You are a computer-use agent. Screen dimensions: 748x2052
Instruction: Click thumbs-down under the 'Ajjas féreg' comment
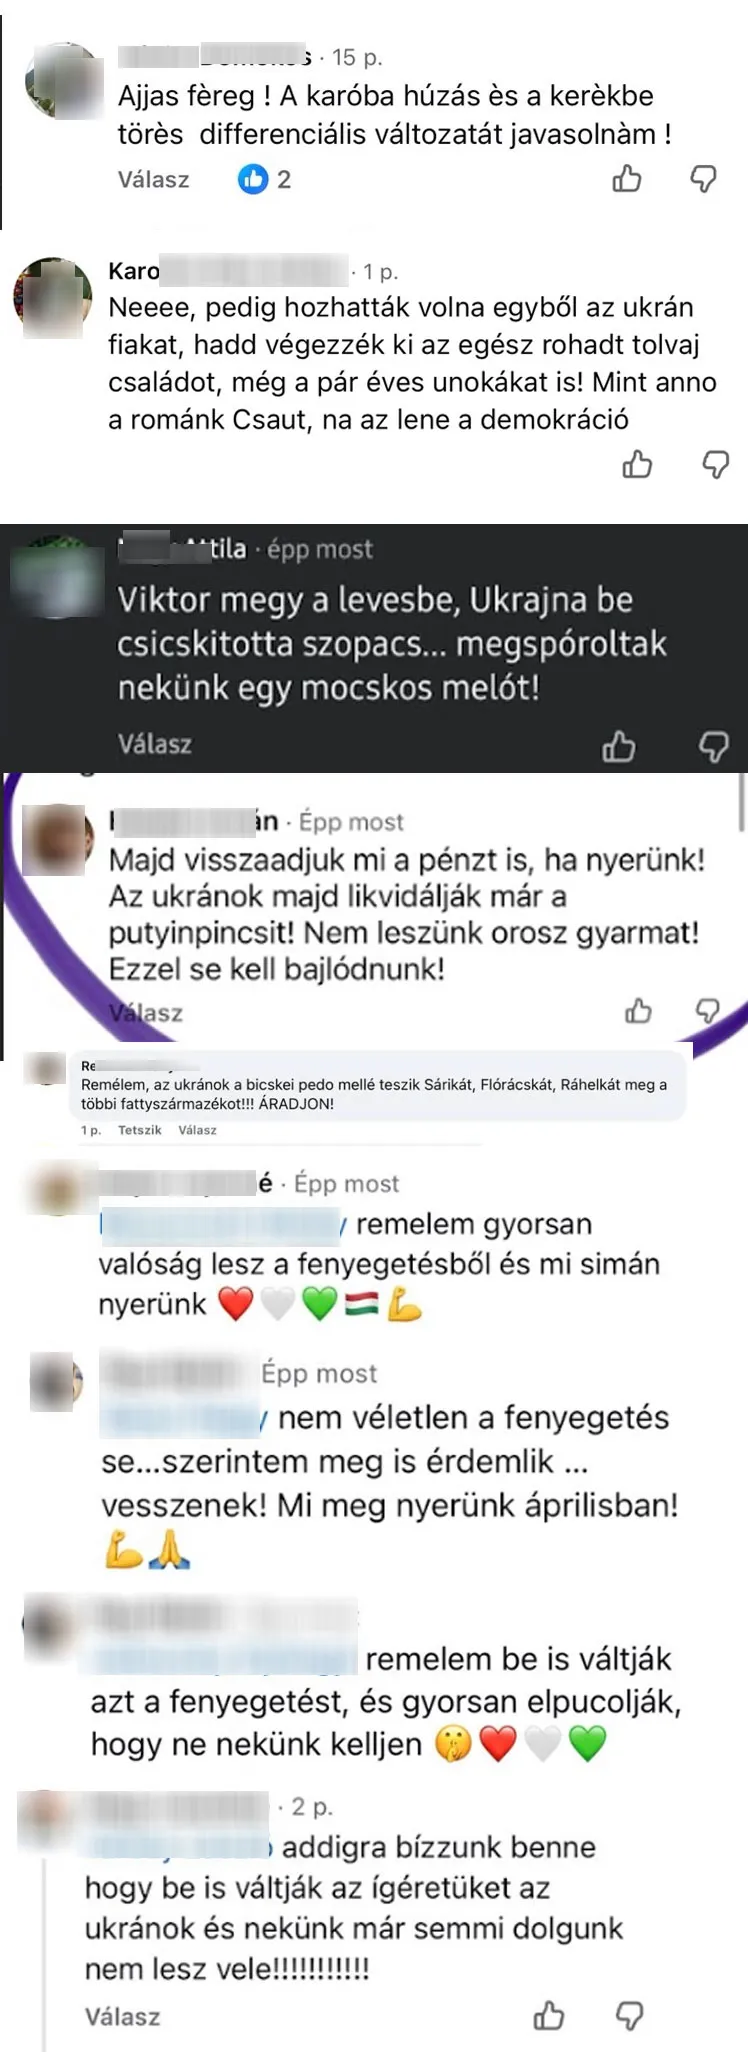coord(704,180)
